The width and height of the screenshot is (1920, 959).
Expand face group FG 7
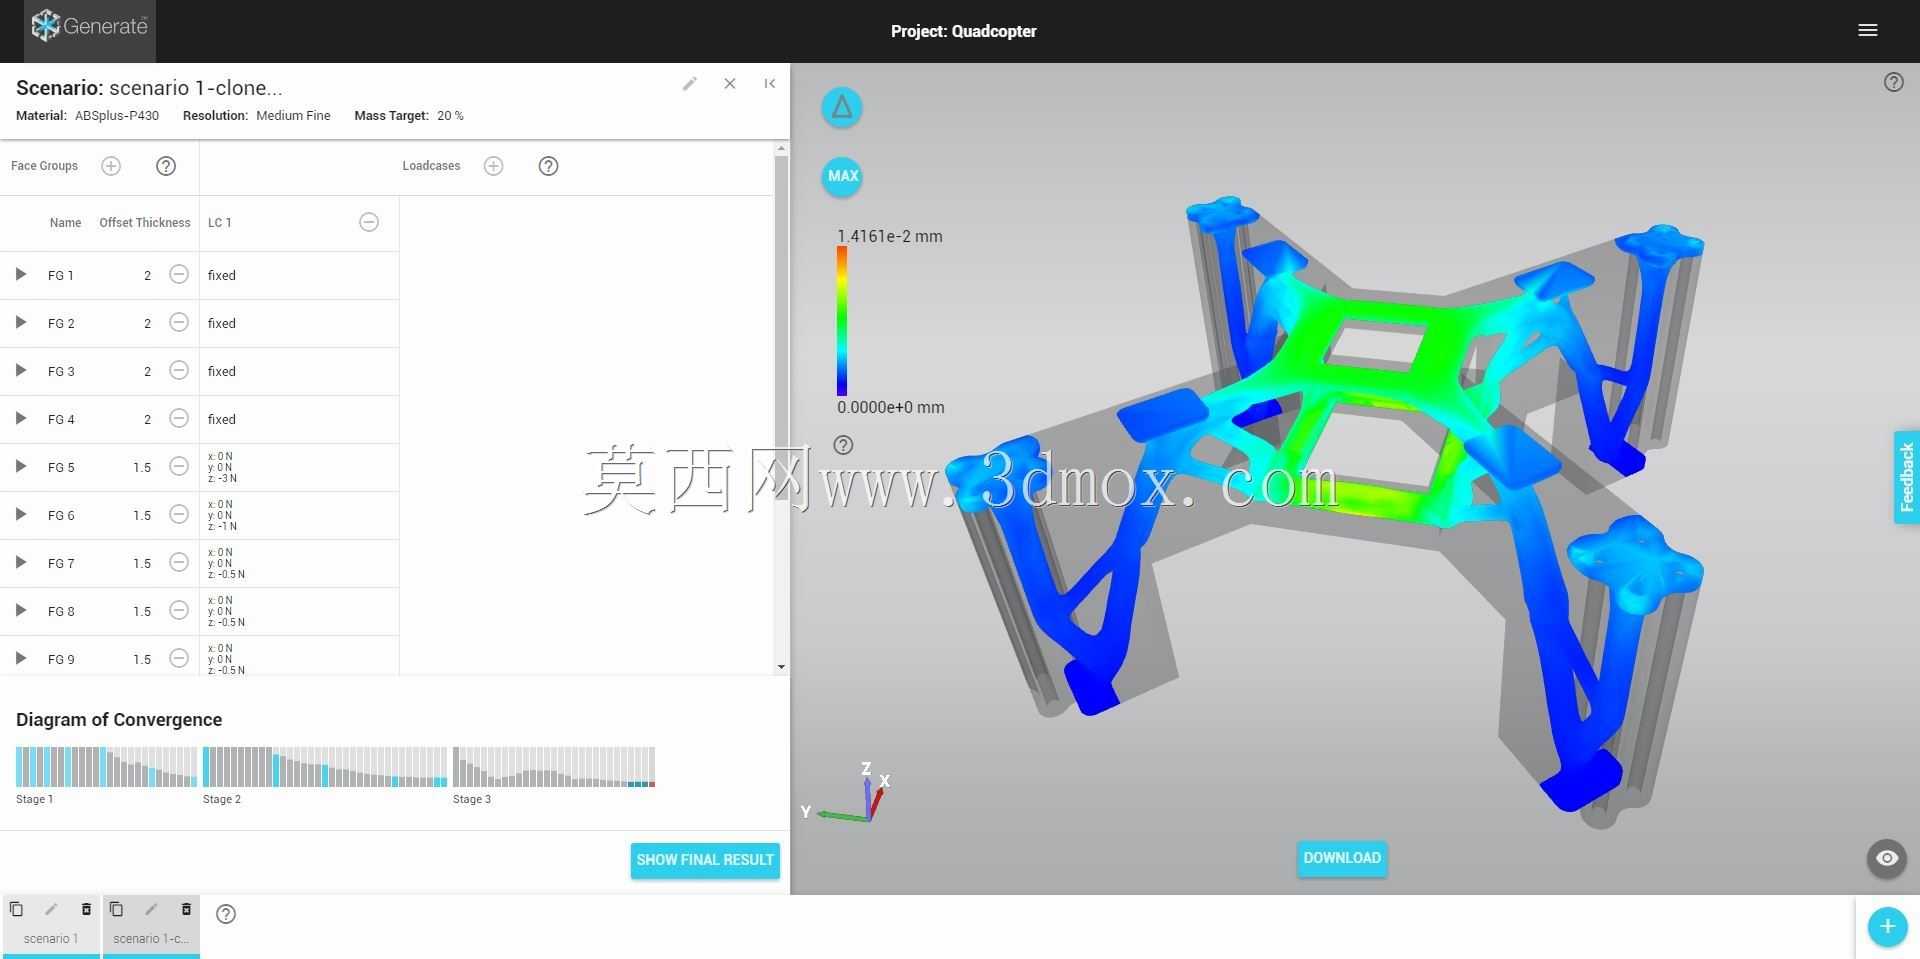coord(20,562)
